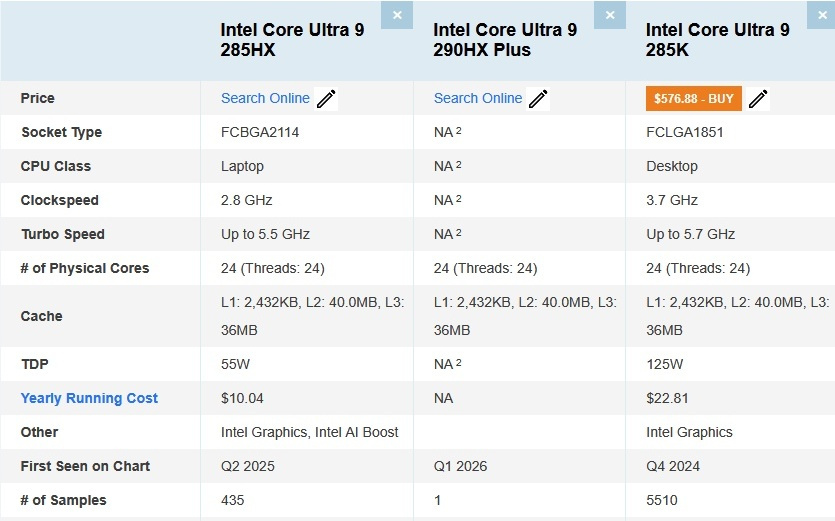Viewport: 835px width, 521px height.
Task: Click the # of Physical Cores label
Action: pyautogui.click(x=85, y=268)
